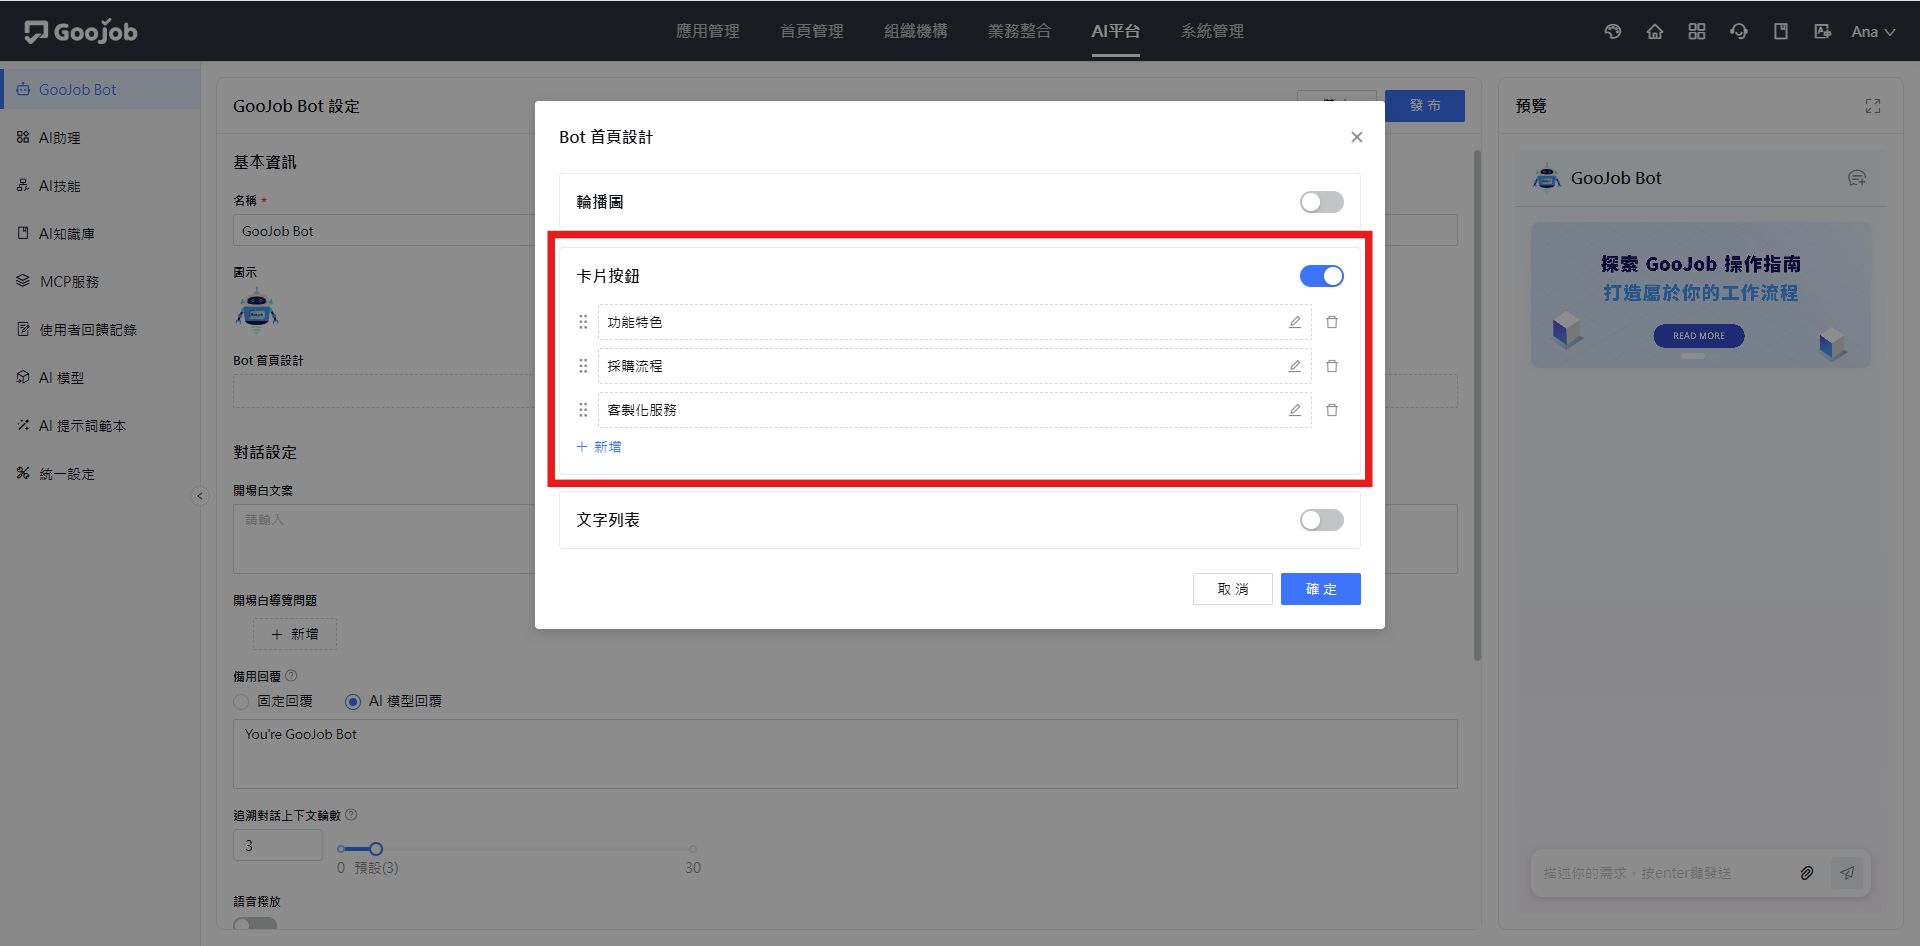Screen dimensions: 1920x946
Task: Go to AI技能 in the sidebar
Action: (x=101, y=185)
